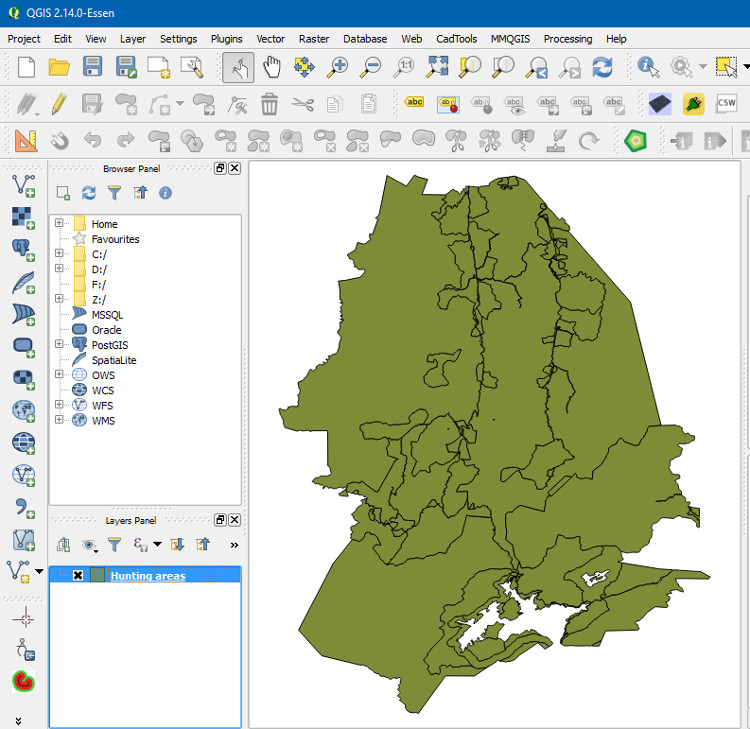Open the Python plugin icon
This screenshot has width=750, height=729.
(x=693, y=103)
